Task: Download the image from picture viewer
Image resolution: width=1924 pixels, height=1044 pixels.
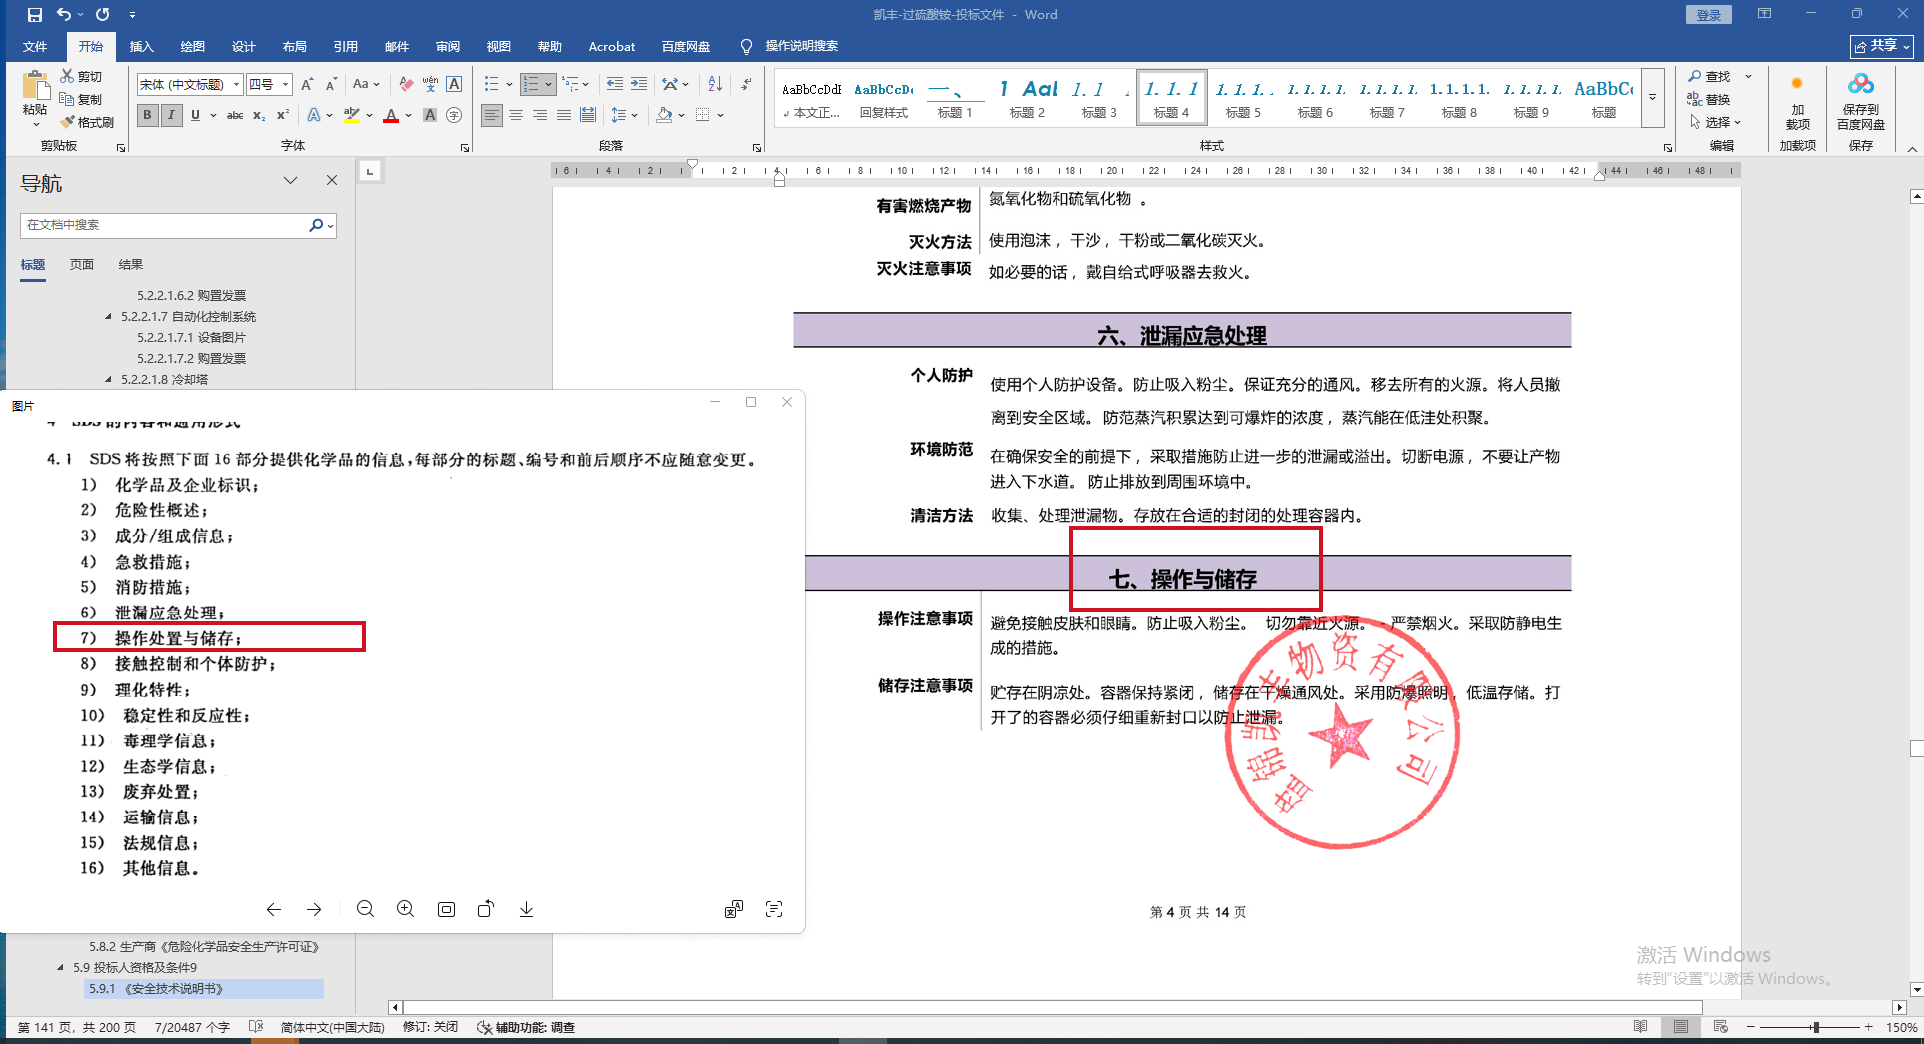Action: (x=526, y=909)
